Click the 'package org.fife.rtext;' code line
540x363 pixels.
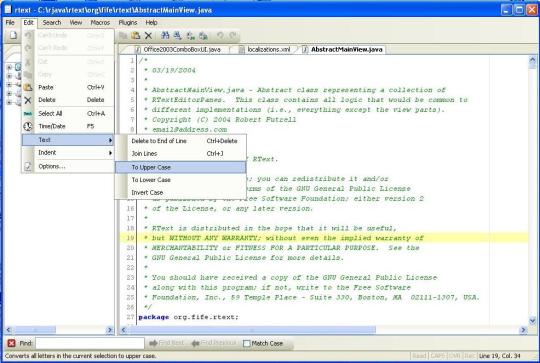tap(188, 317)
